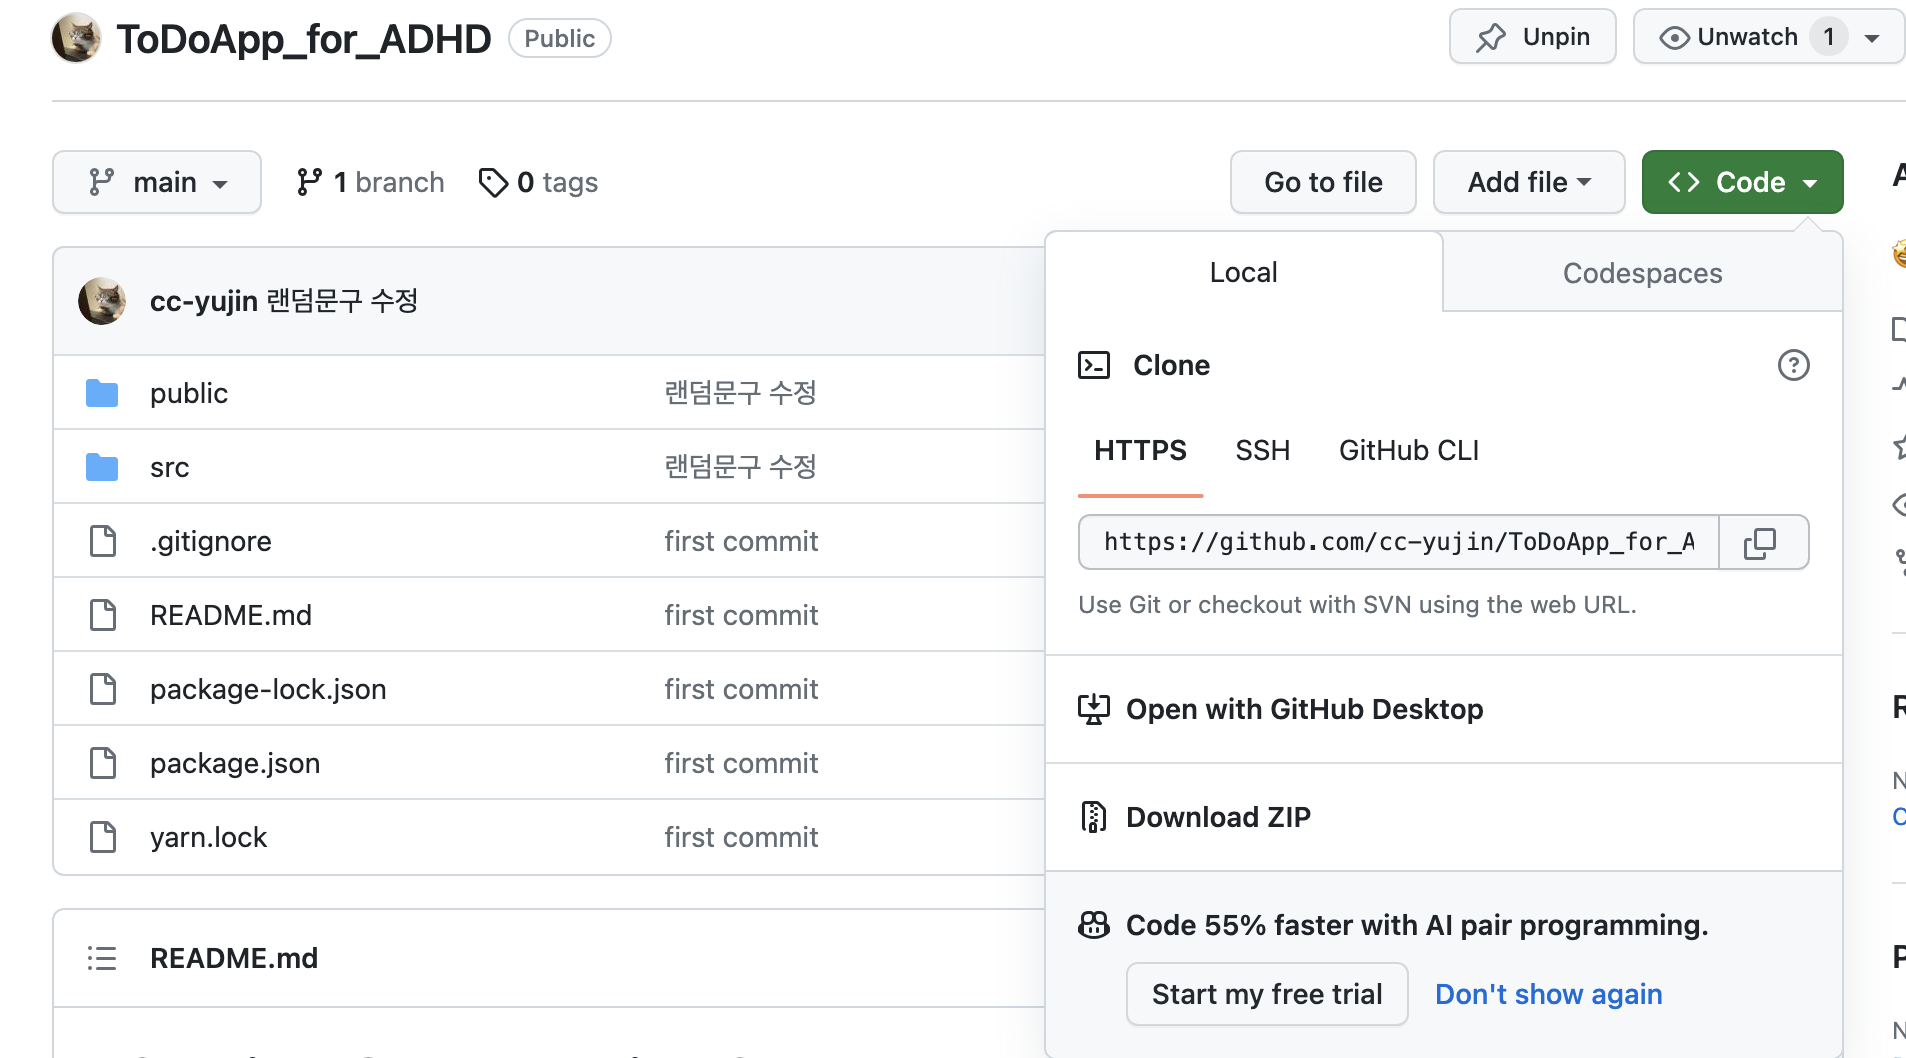The width and height of the screenshot is (1906, 1058).
Task: Click the cc-yujin commit author avatar
Action: click(x=102, y=301)
